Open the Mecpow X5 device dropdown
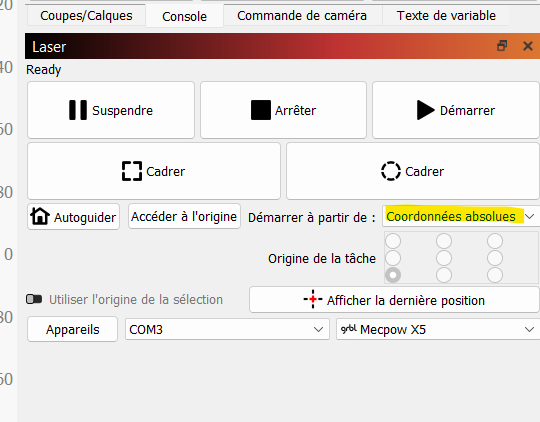The image size is (540, 422). pyautogui.click(x=438, y=329)
